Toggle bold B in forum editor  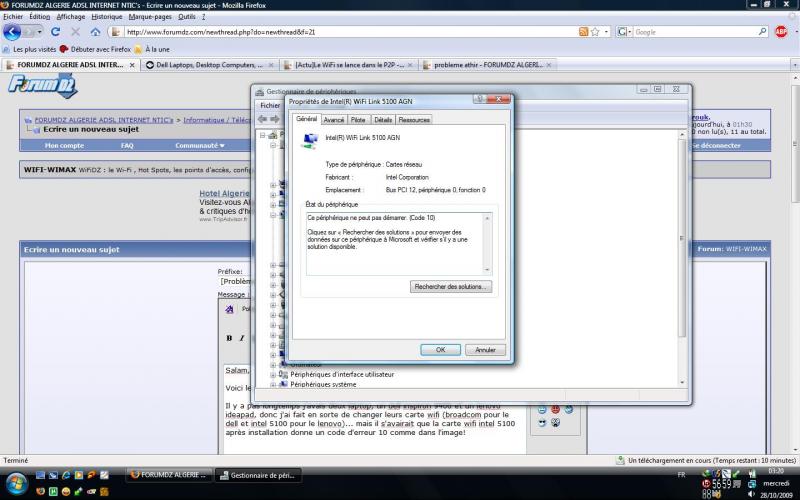tap(229, 338)
